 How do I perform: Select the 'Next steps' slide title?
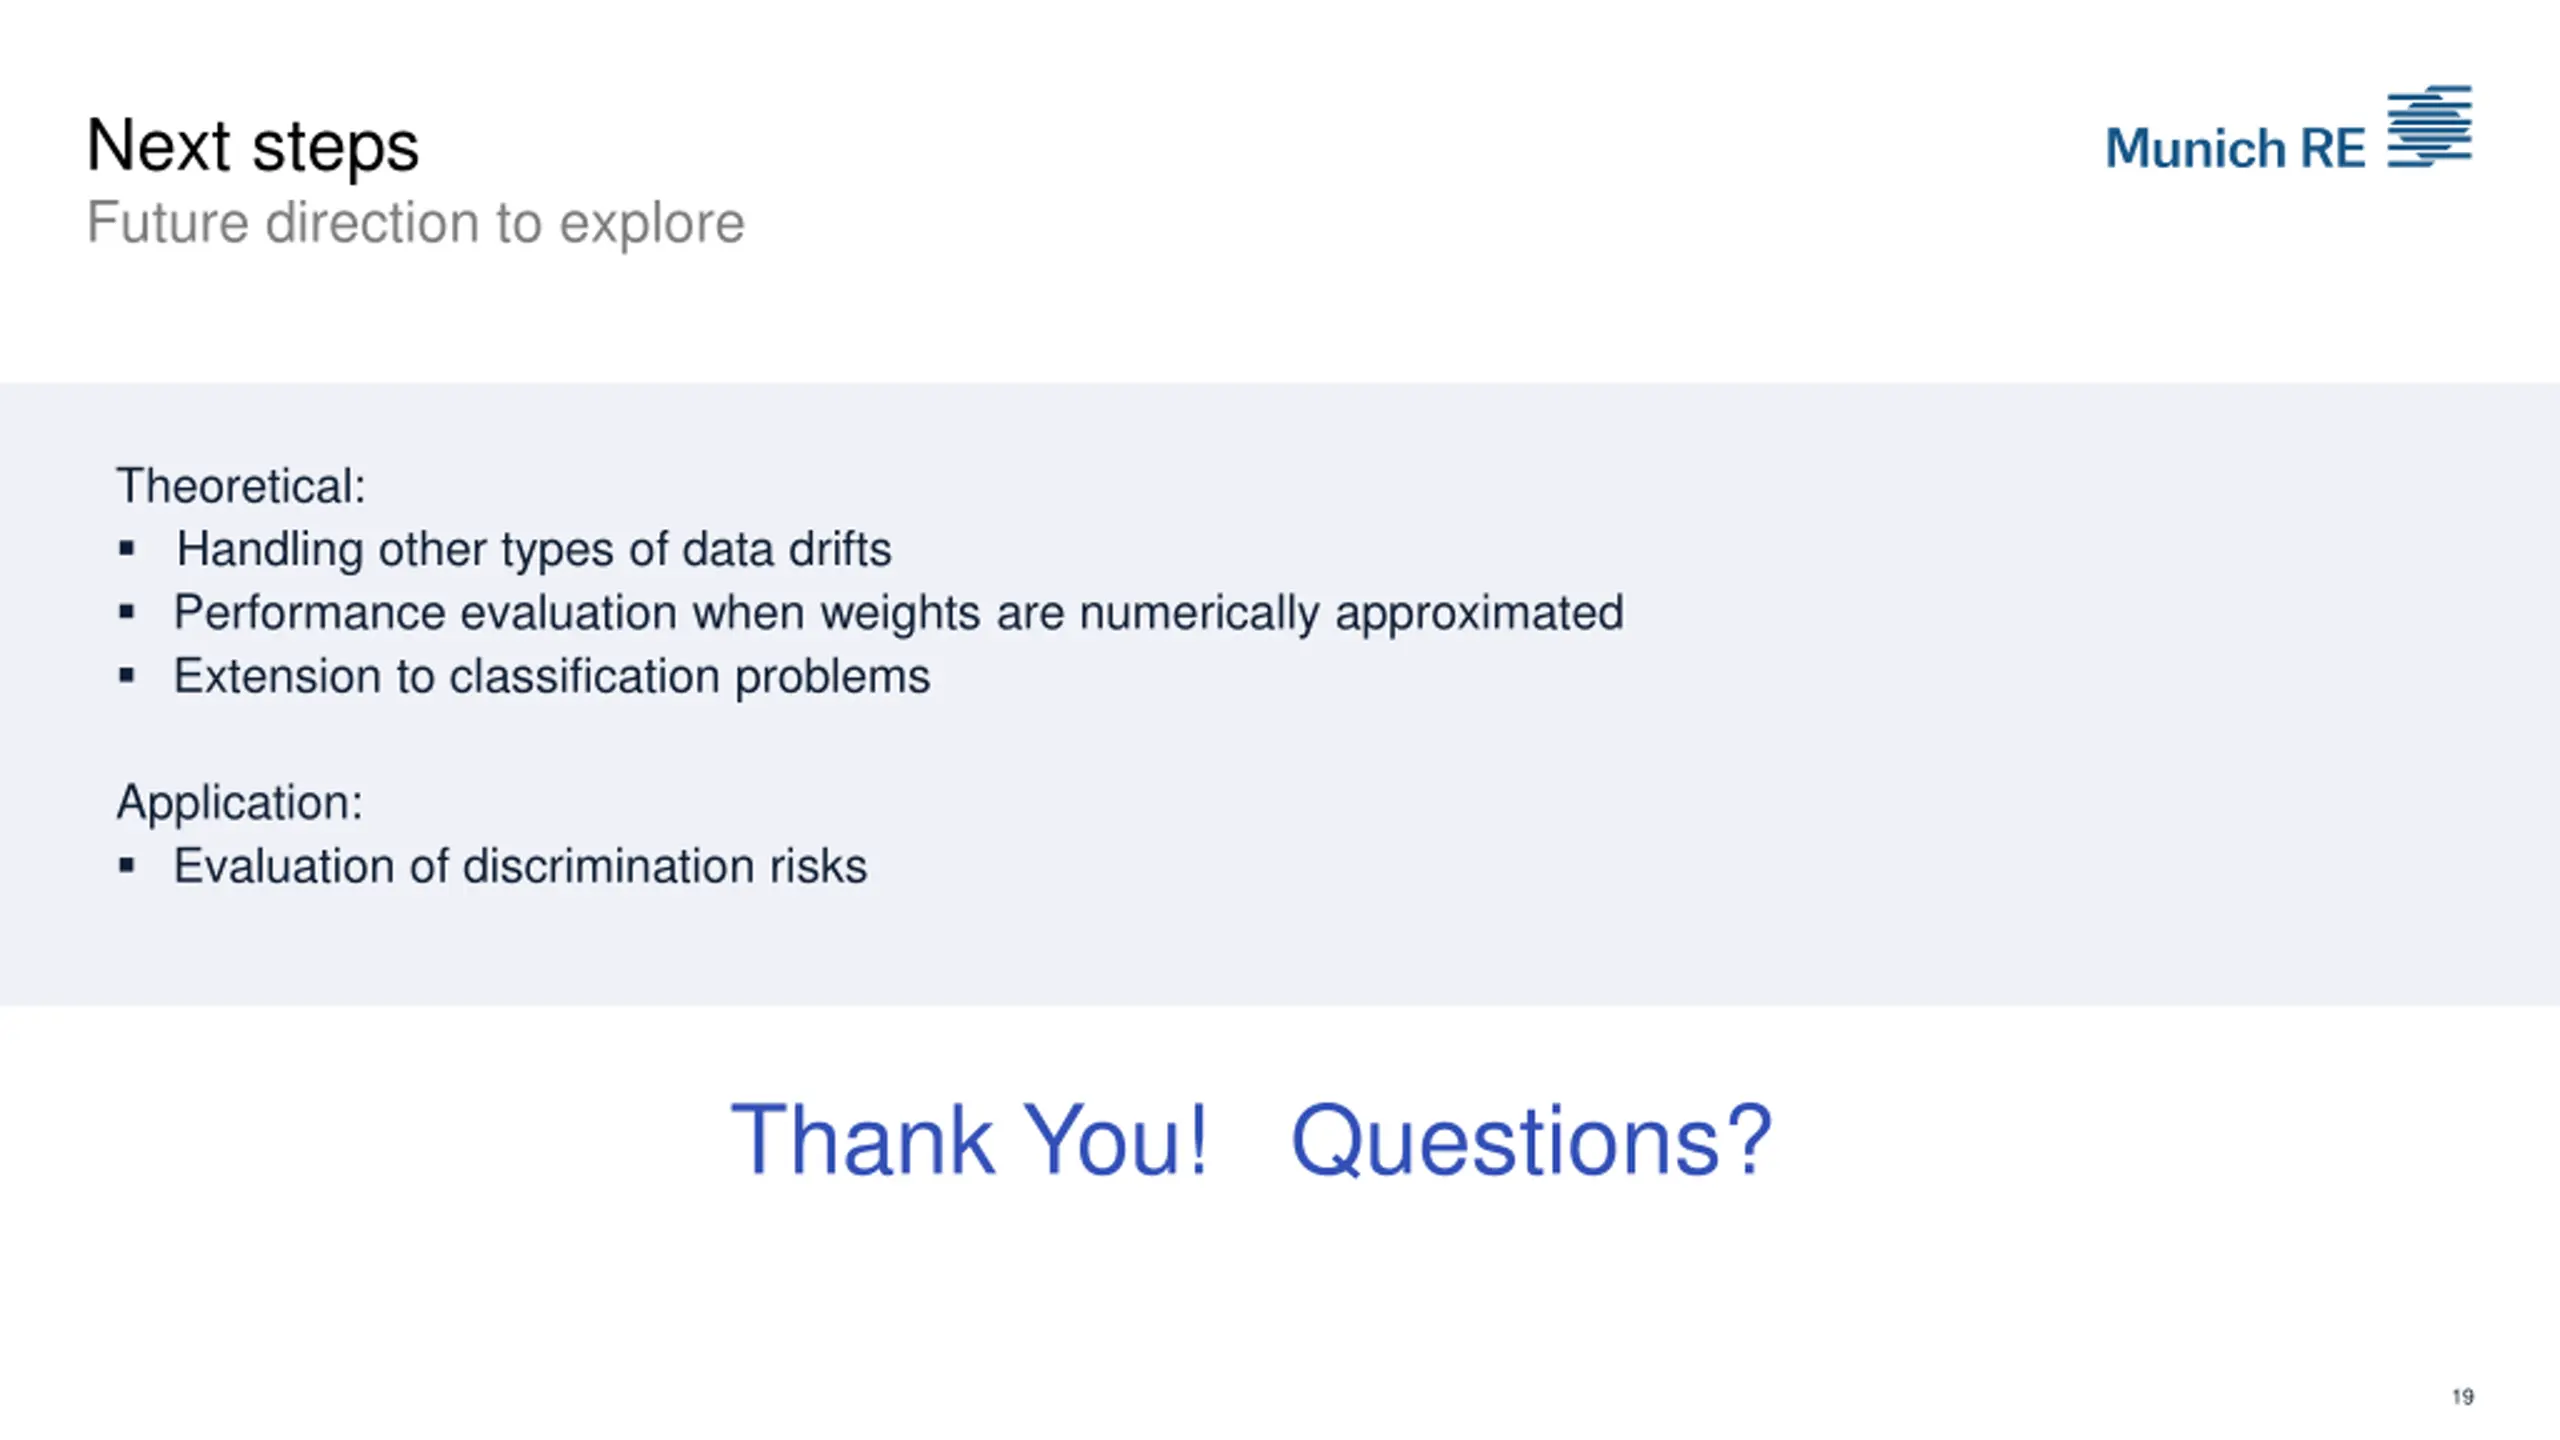[252, 147]
